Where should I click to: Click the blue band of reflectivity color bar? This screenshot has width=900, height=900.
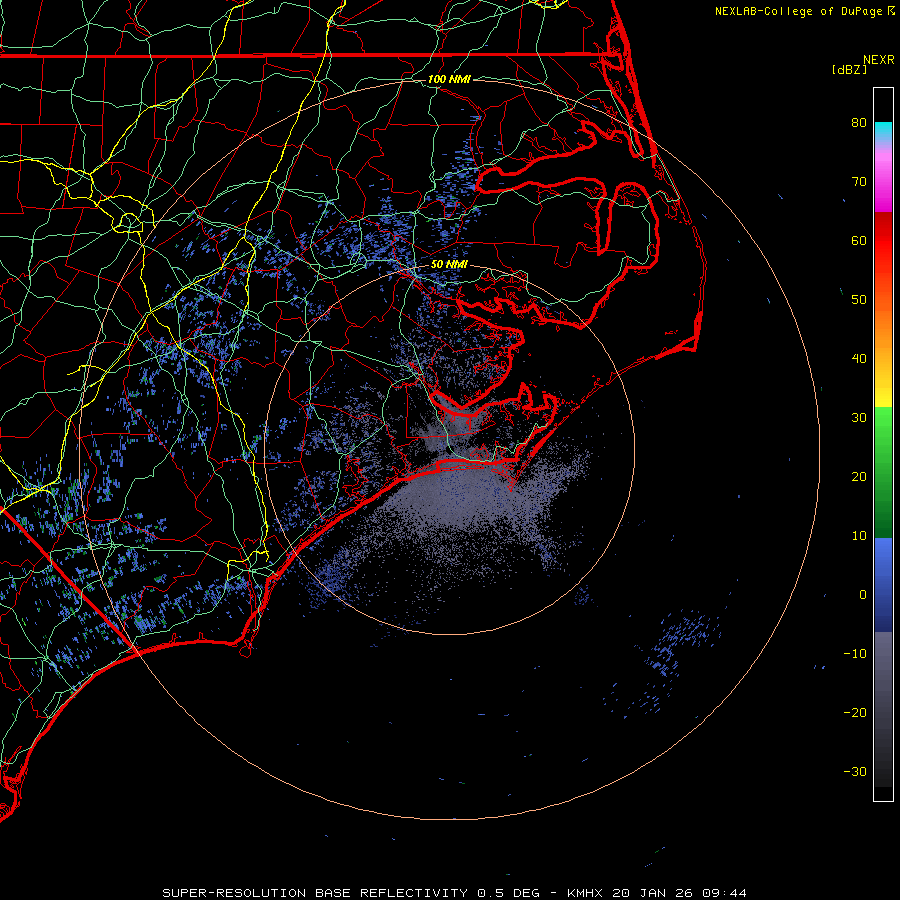click(883, 585)
